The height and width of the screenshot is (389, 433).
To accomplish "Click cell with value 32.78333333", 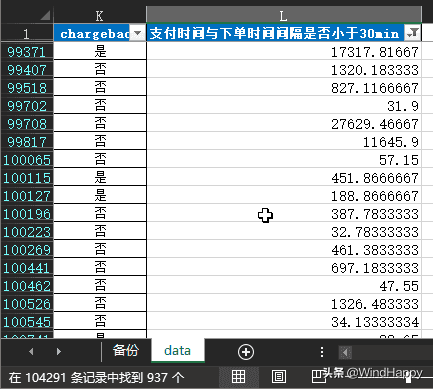I will coord(284,232).
